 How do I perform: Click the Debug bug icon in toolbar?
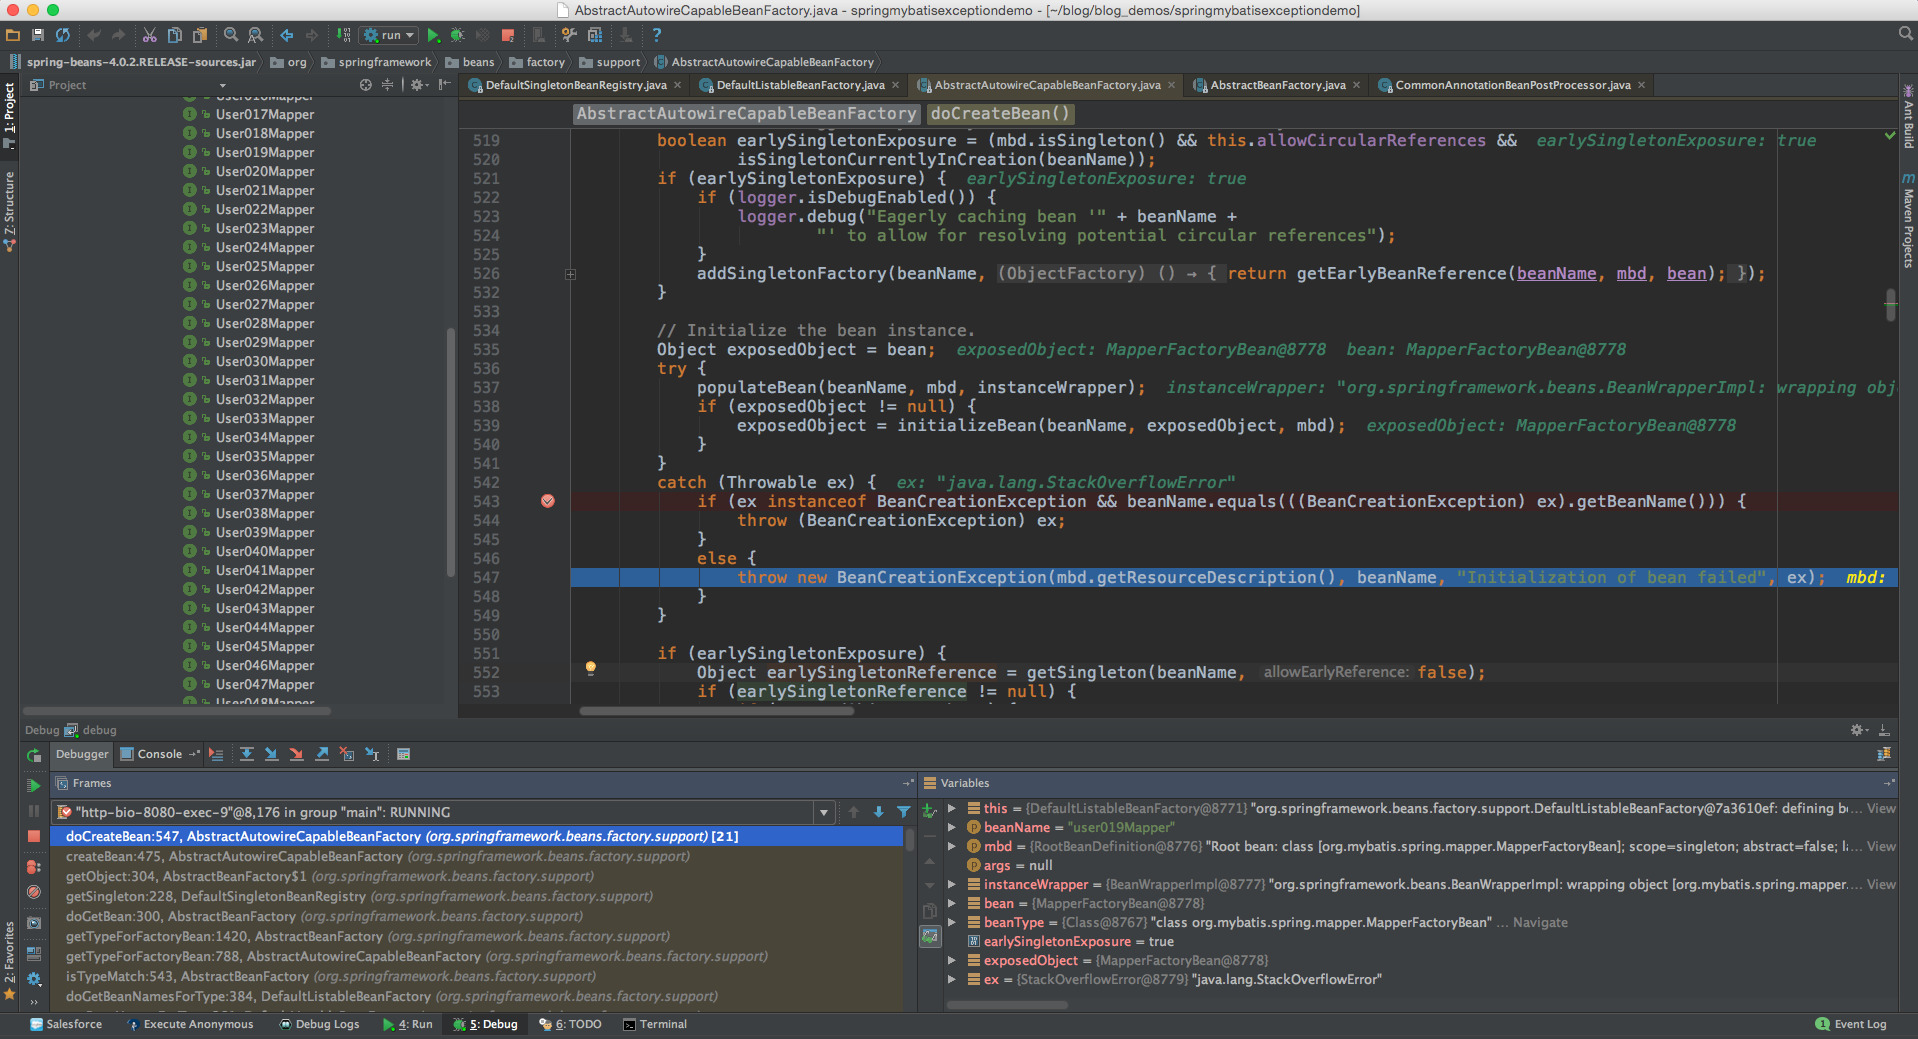(457, 35)
